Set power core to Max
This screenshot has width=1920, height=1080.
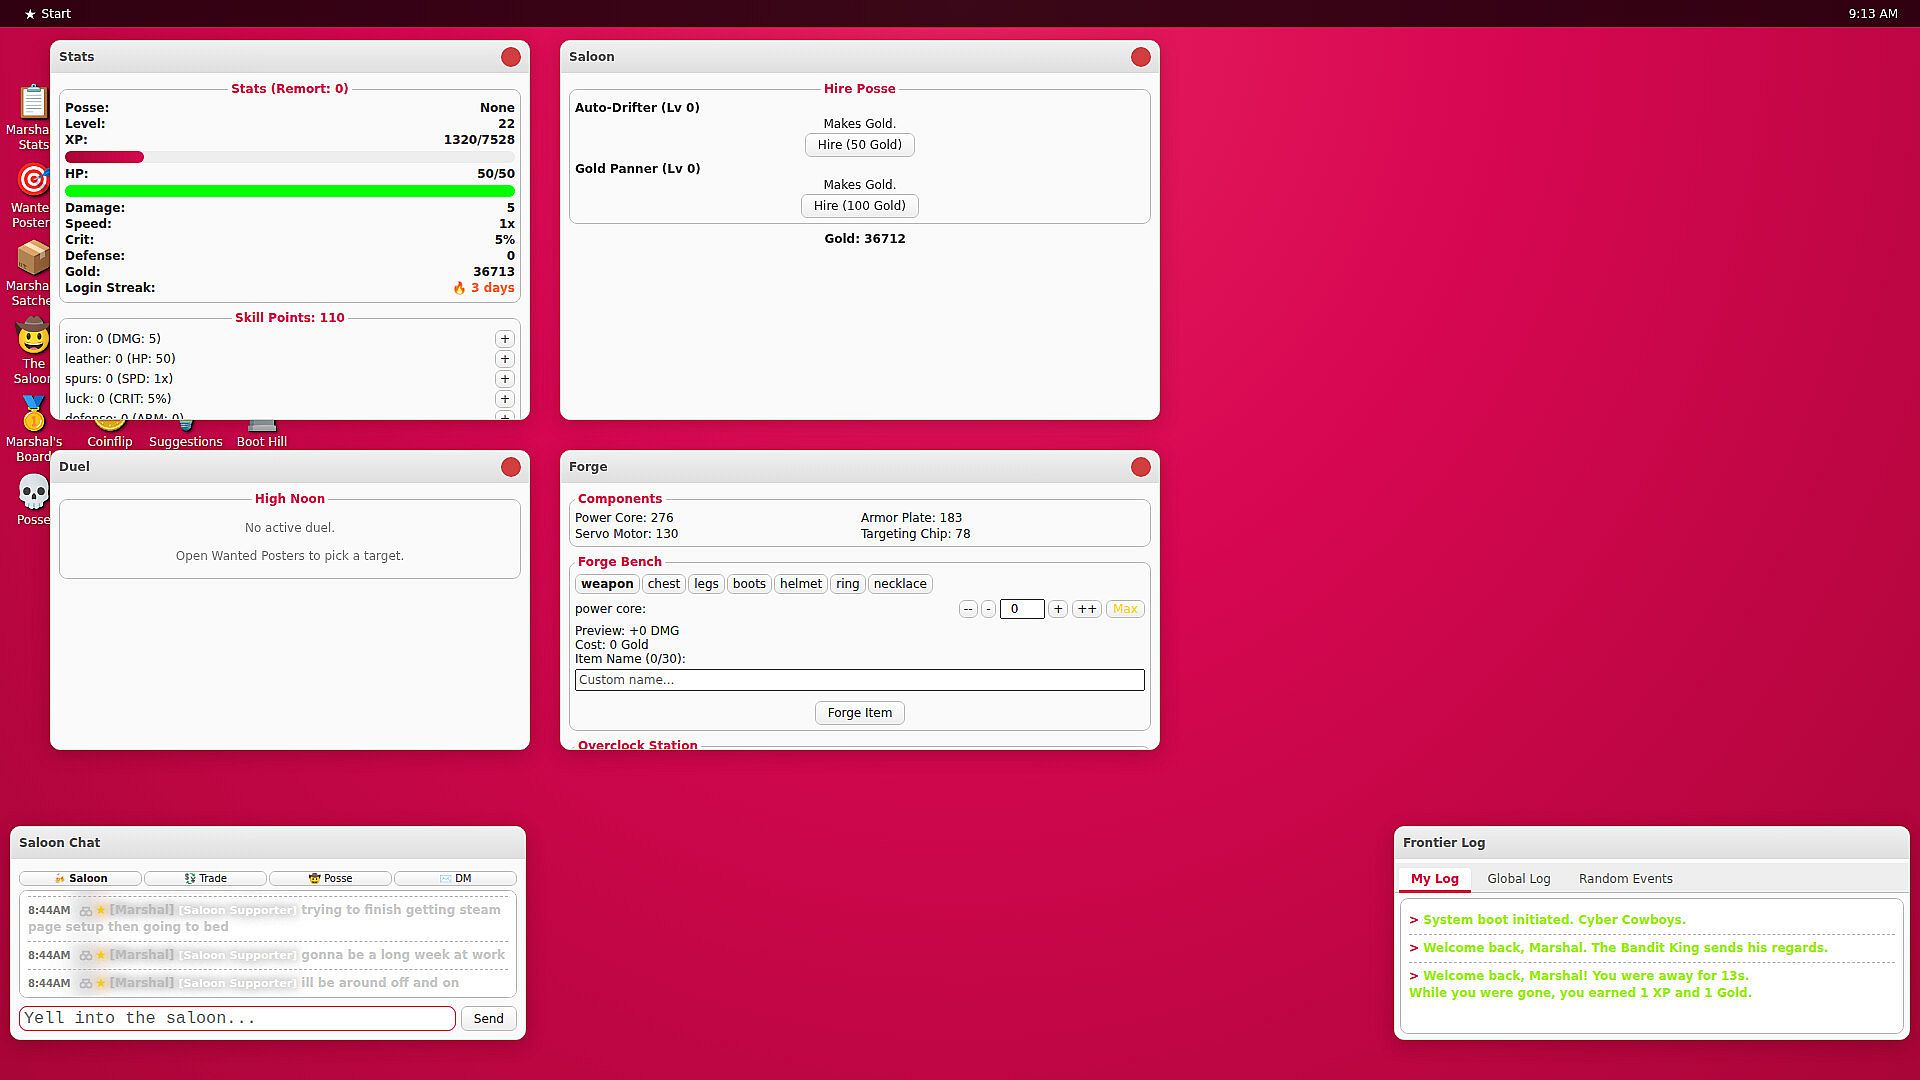[1125, 609]
